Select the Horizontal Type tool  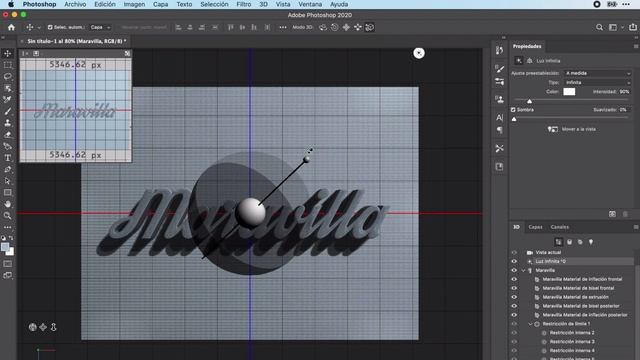(x=7, y=158)
